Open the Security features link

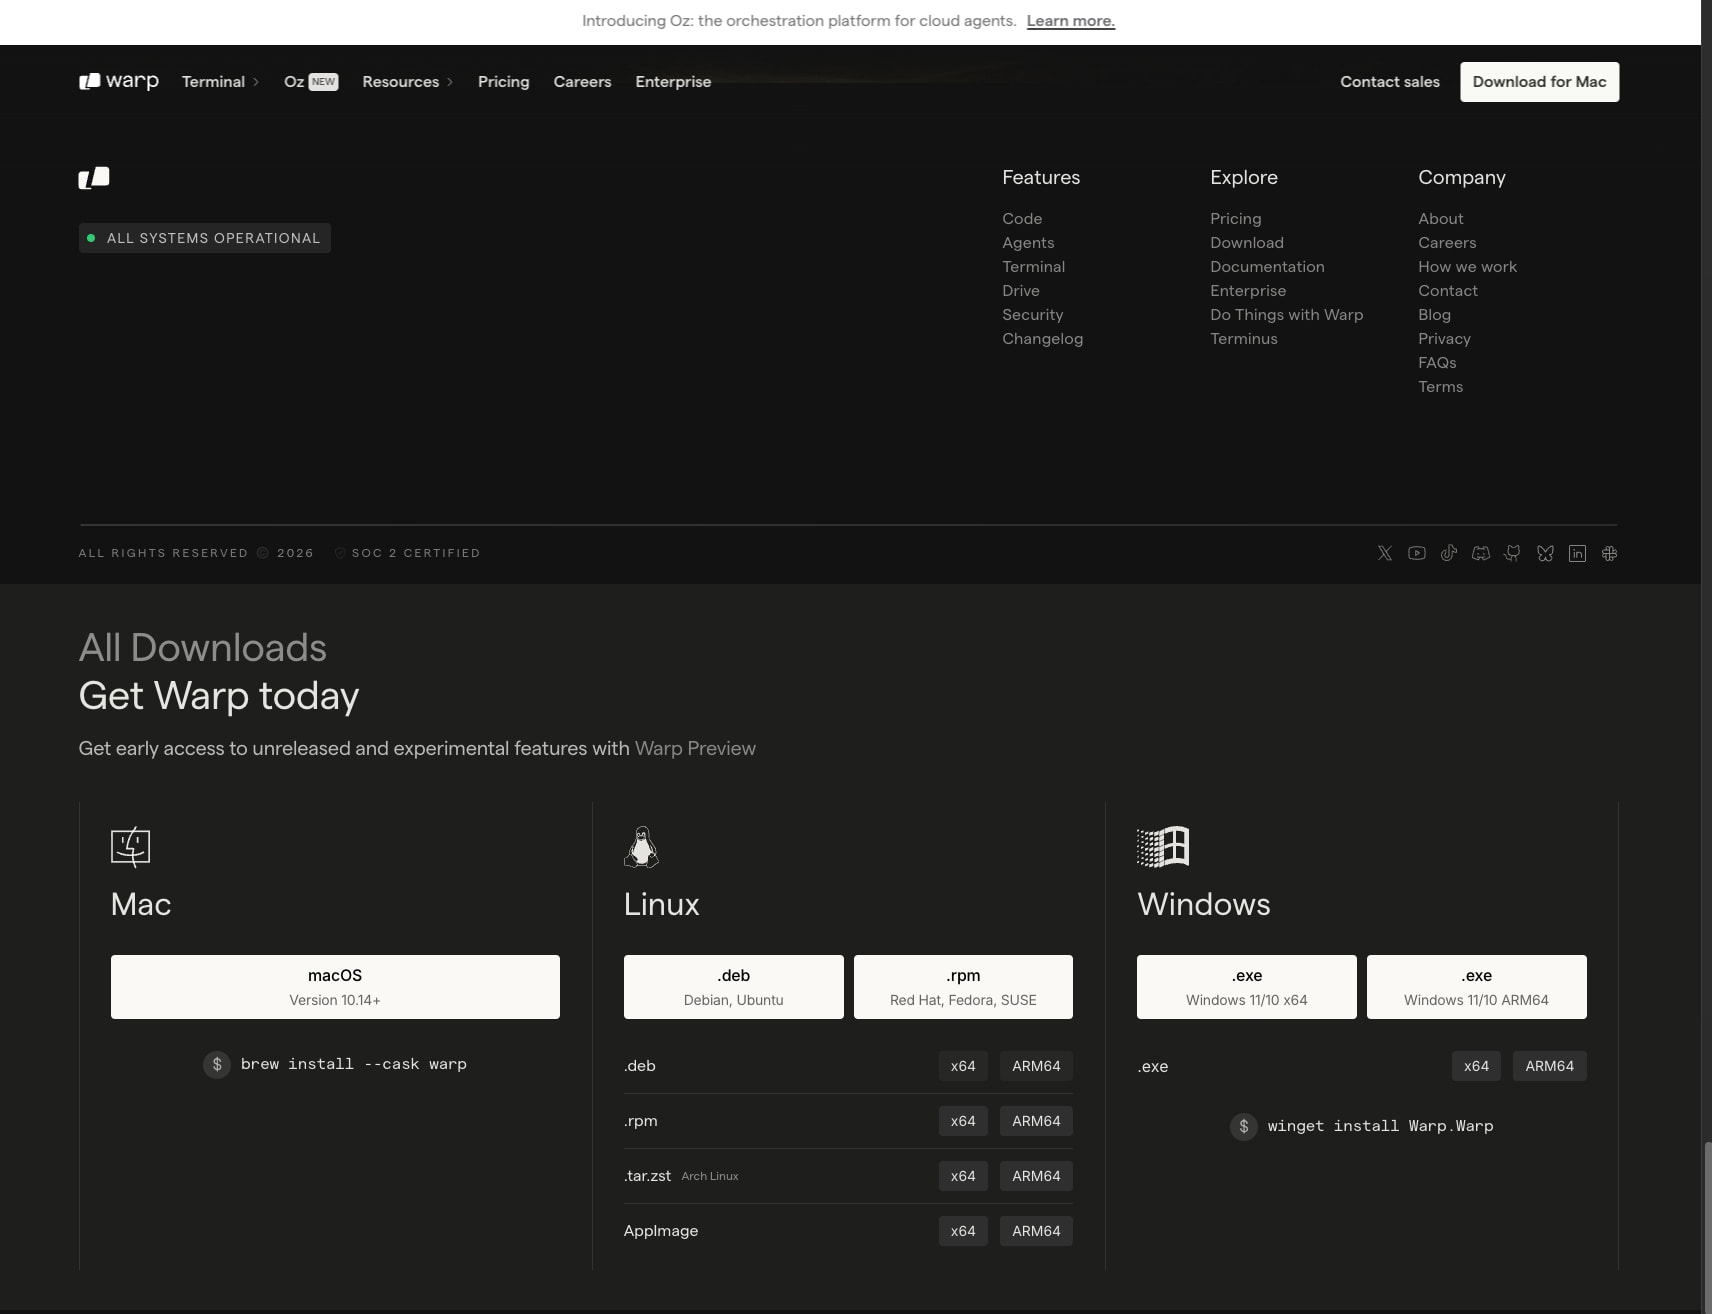tap(1032, 315)
